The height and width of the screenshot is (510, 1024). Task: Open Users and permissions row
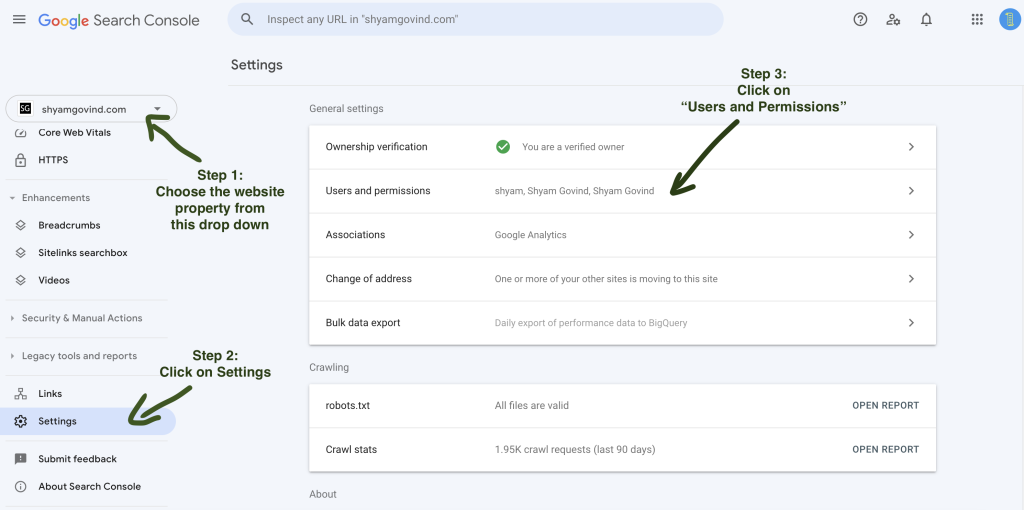pyautogui.click(x=622, y=191)
